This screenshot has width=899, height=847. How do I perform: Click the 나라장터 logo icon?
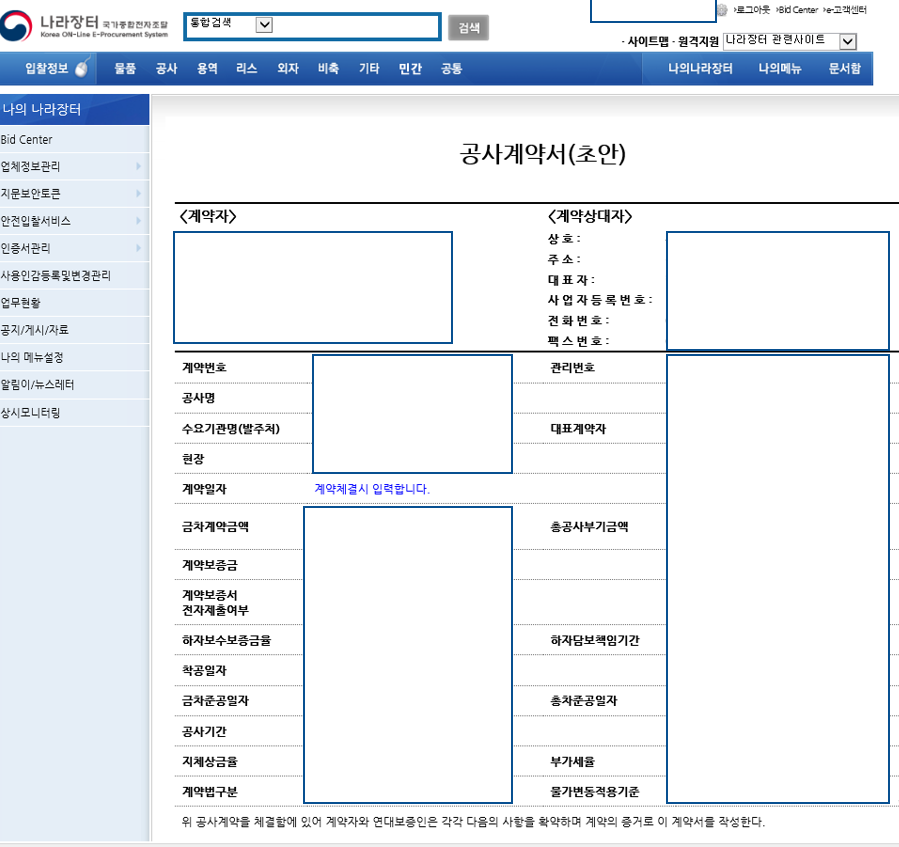point(16,26)
